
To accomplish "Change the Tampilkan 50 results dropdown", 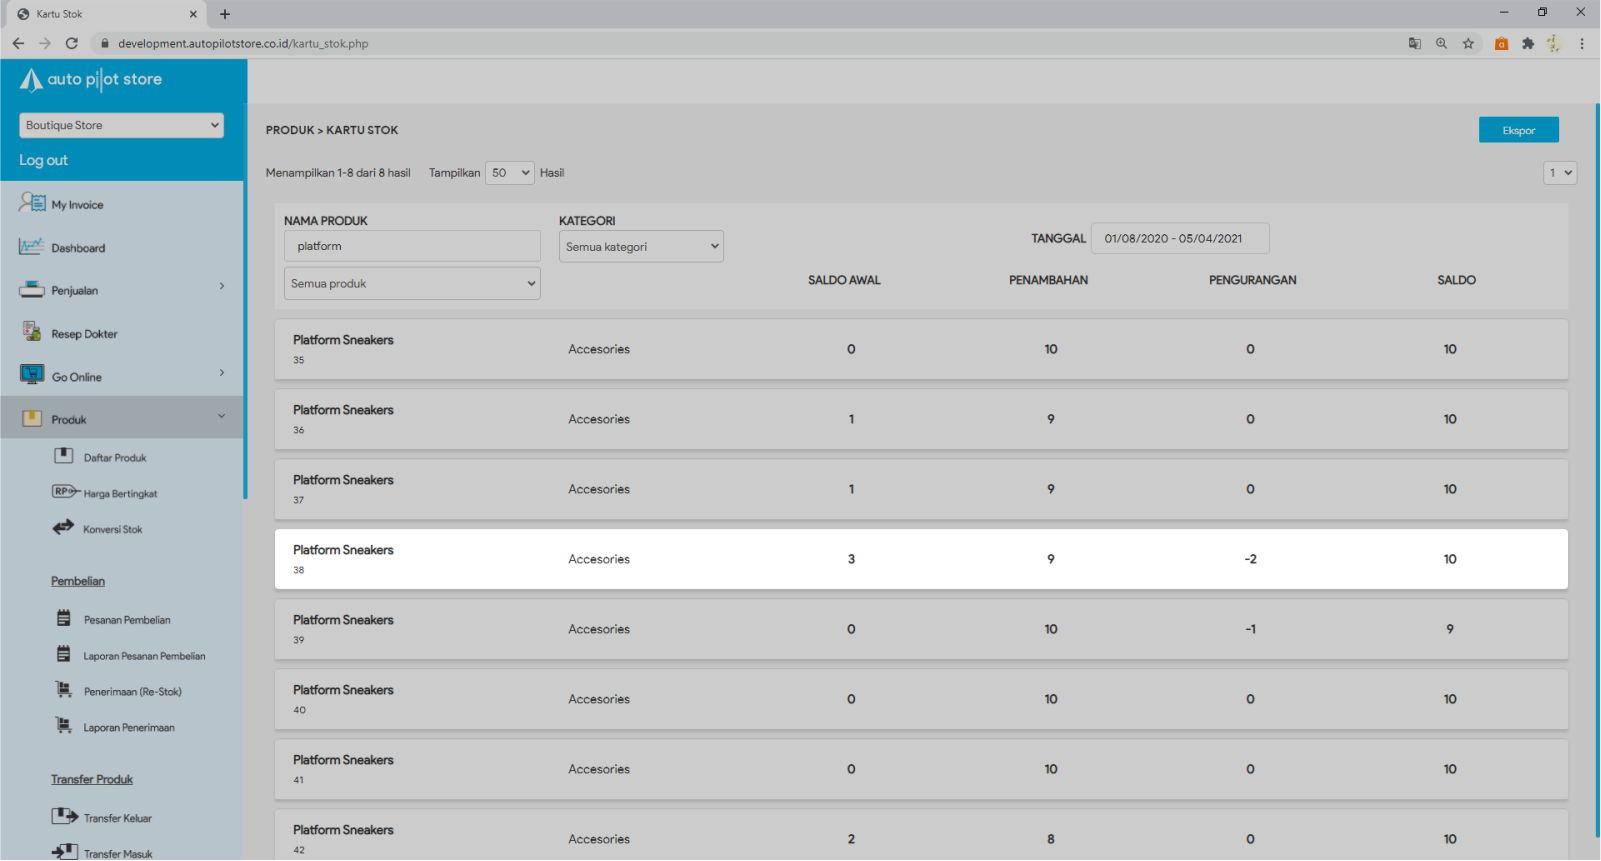I will [509, 173].
